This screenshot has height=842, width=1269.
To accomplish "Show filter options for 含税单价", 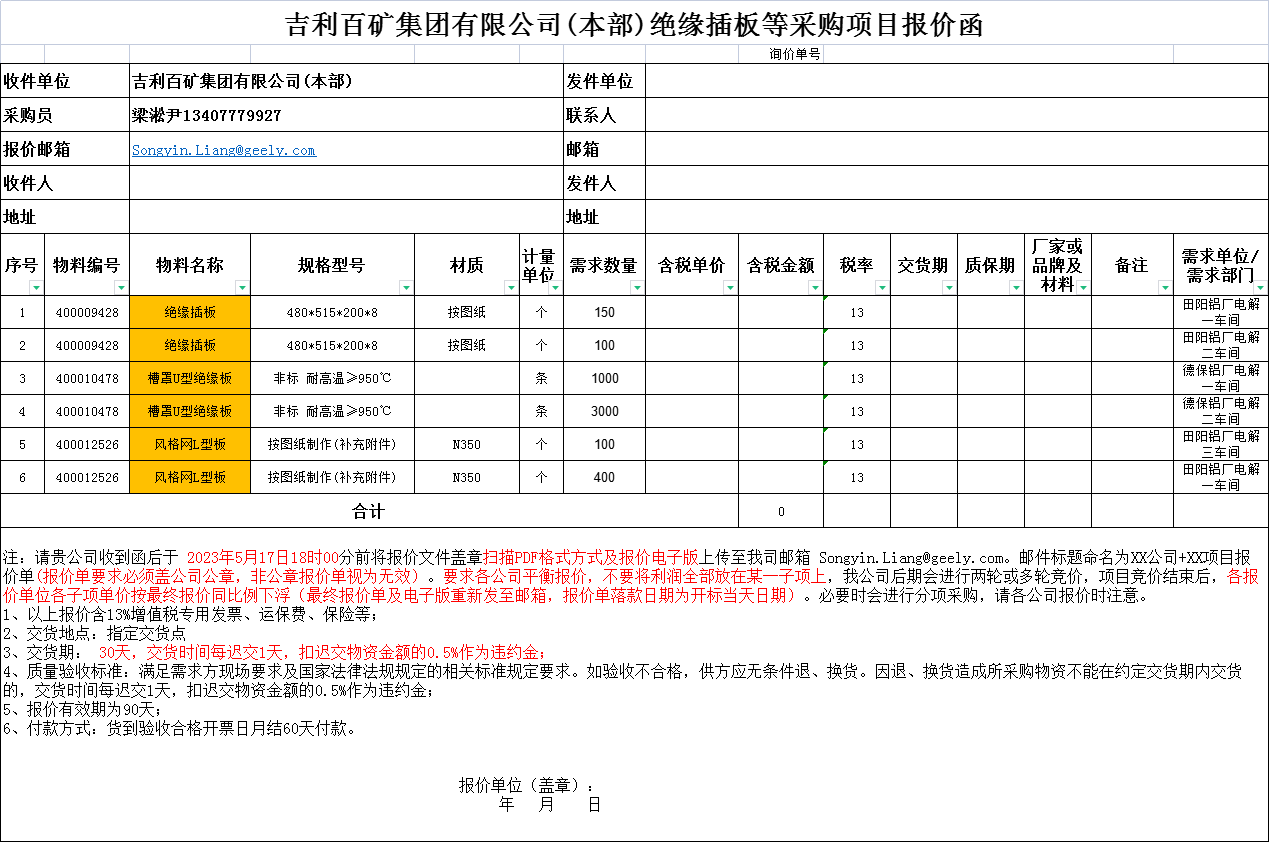I will click(x=731, y=288).
